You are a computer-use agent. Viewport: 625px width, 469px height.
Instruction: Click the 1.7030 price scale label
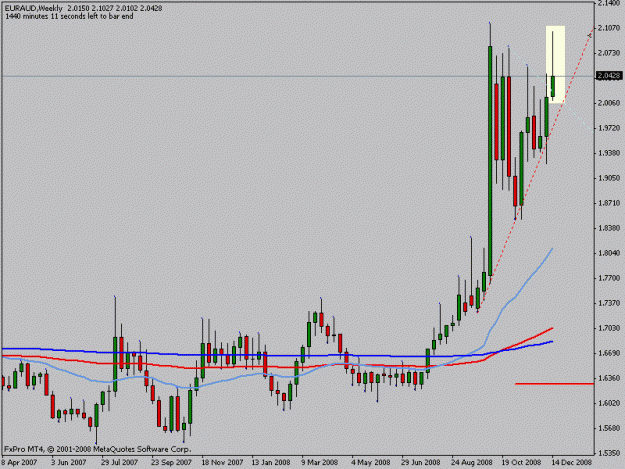[x=609, y=328]
